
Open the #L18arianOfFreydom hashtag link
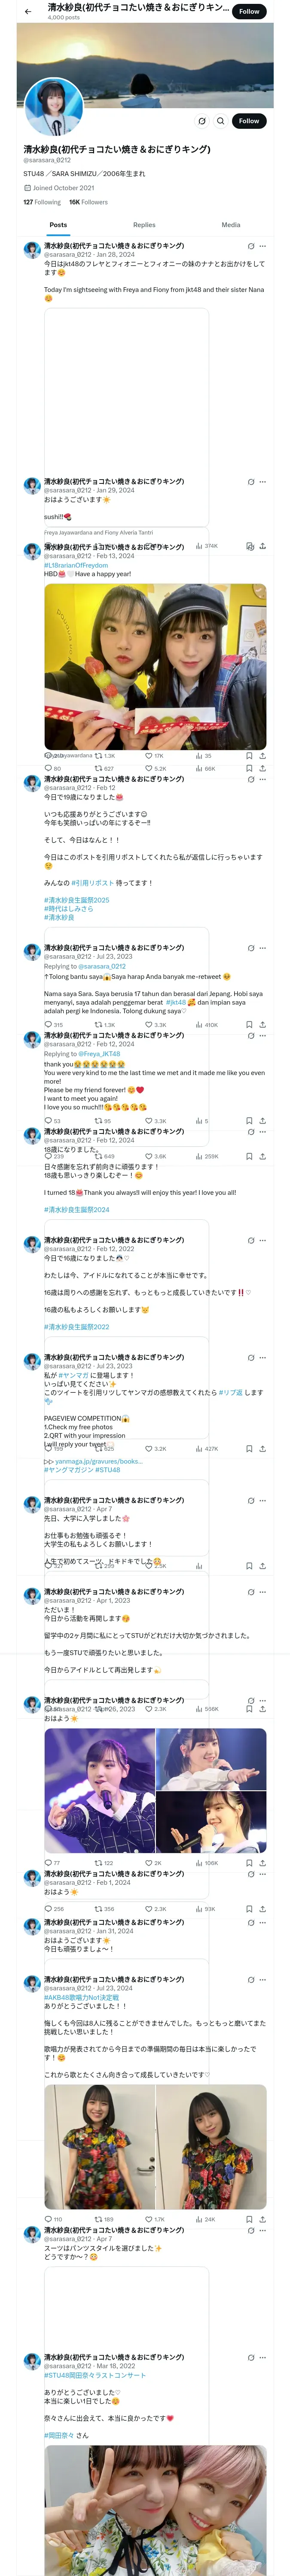click(x=76, y=565)
